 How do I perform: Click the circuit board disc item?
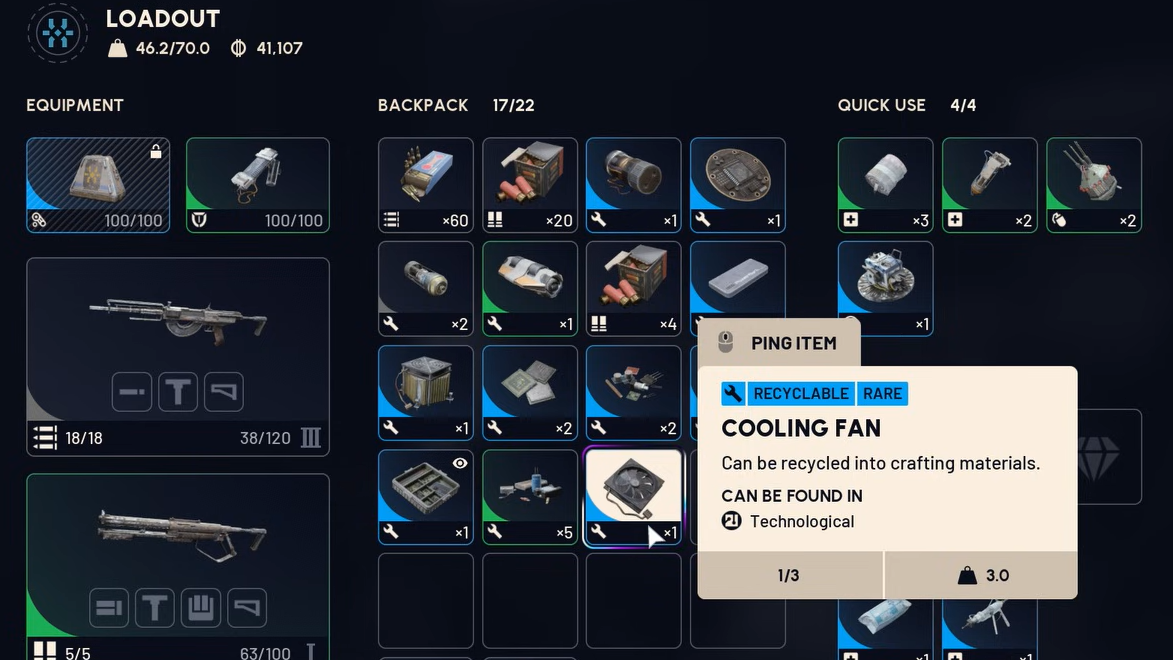[x=738, y=185]
